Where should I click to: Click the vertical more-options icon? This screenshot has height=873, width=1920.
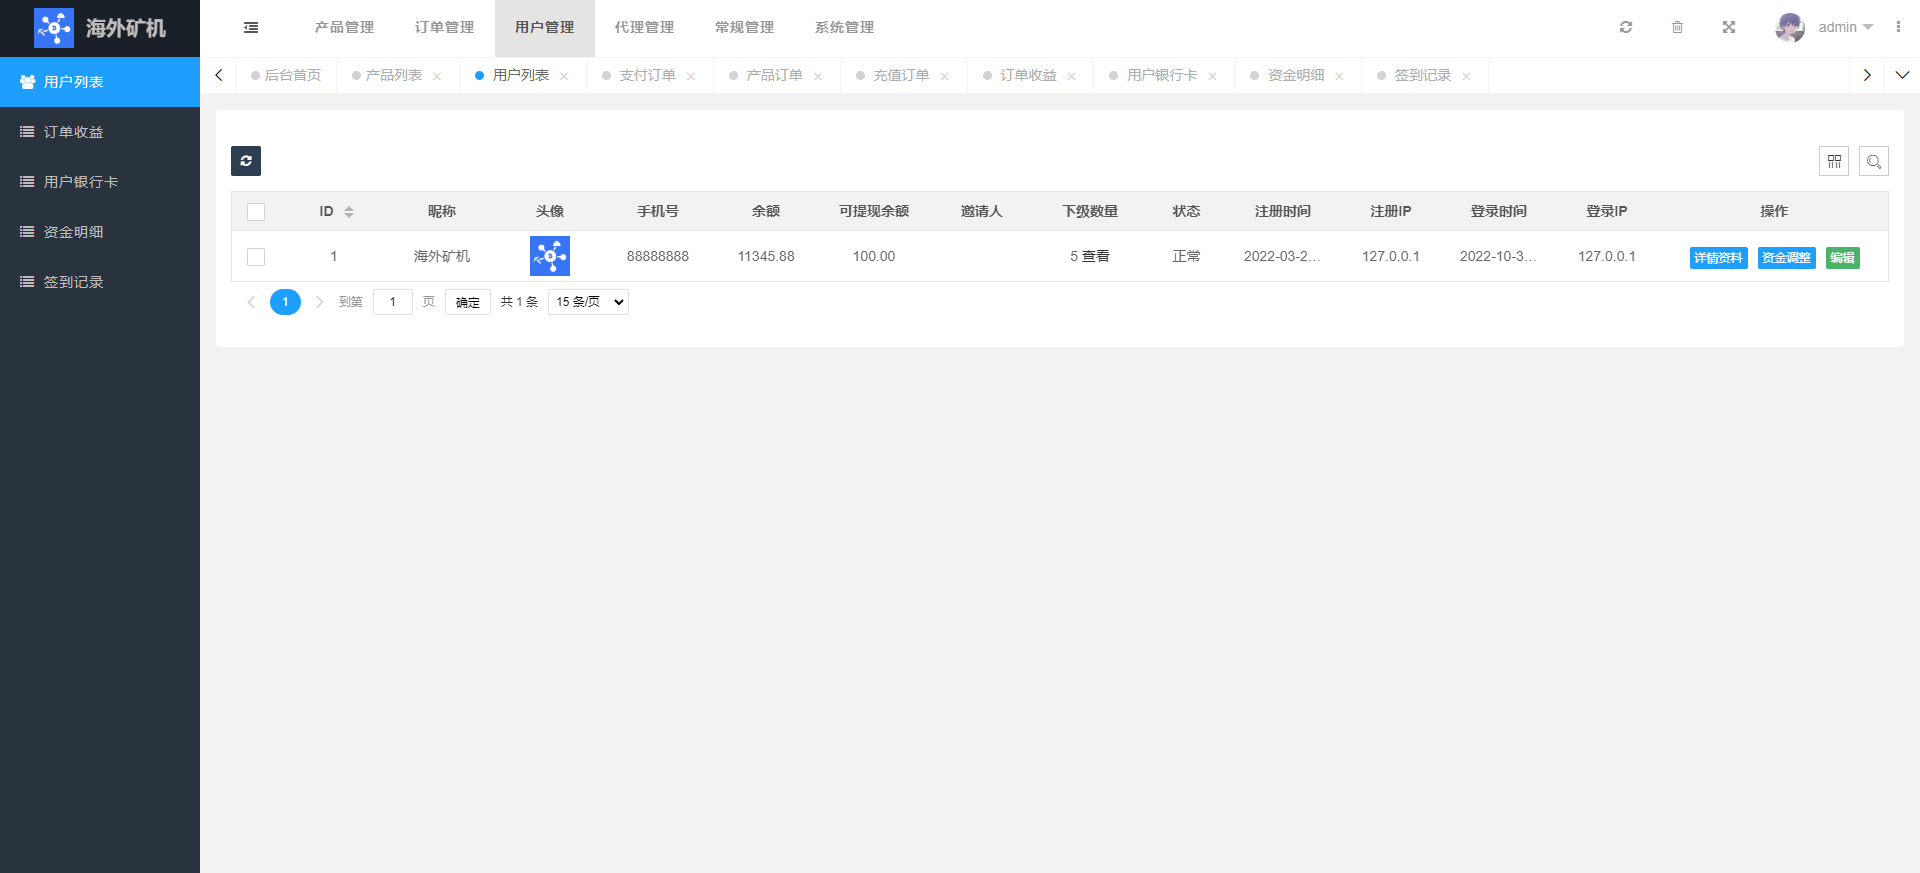[1898, 28]
